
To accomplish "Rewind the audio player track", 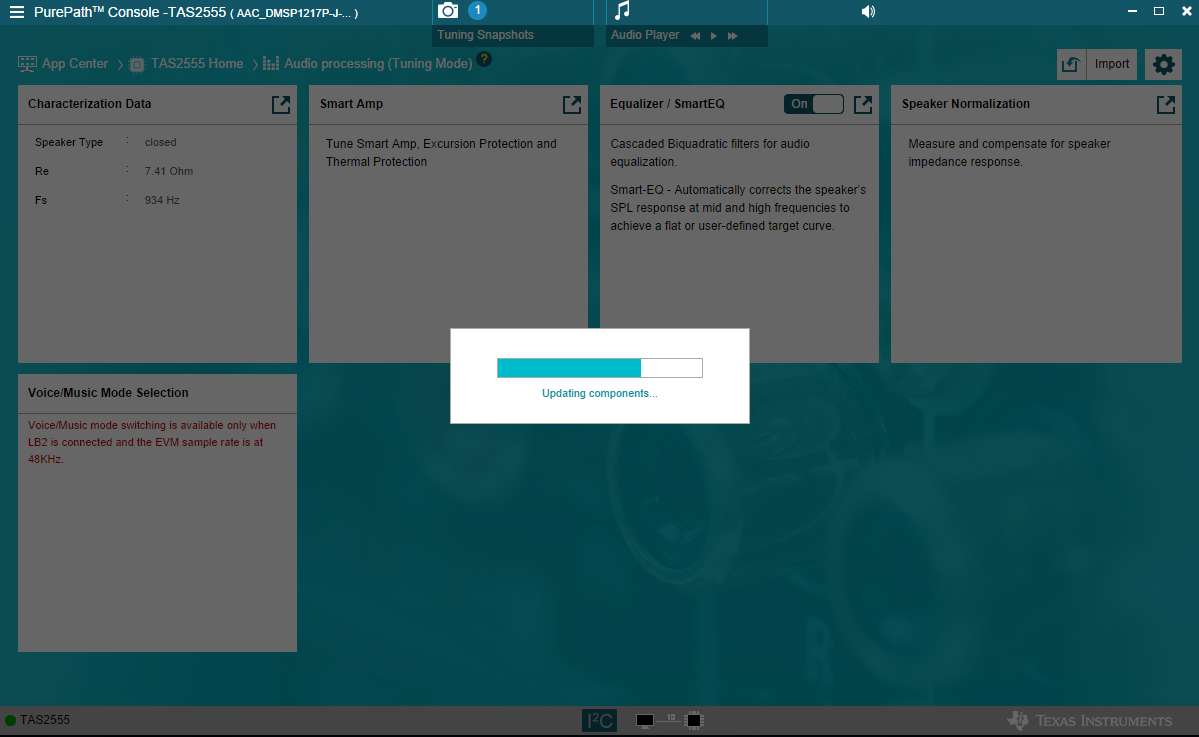I will [695, 36].
